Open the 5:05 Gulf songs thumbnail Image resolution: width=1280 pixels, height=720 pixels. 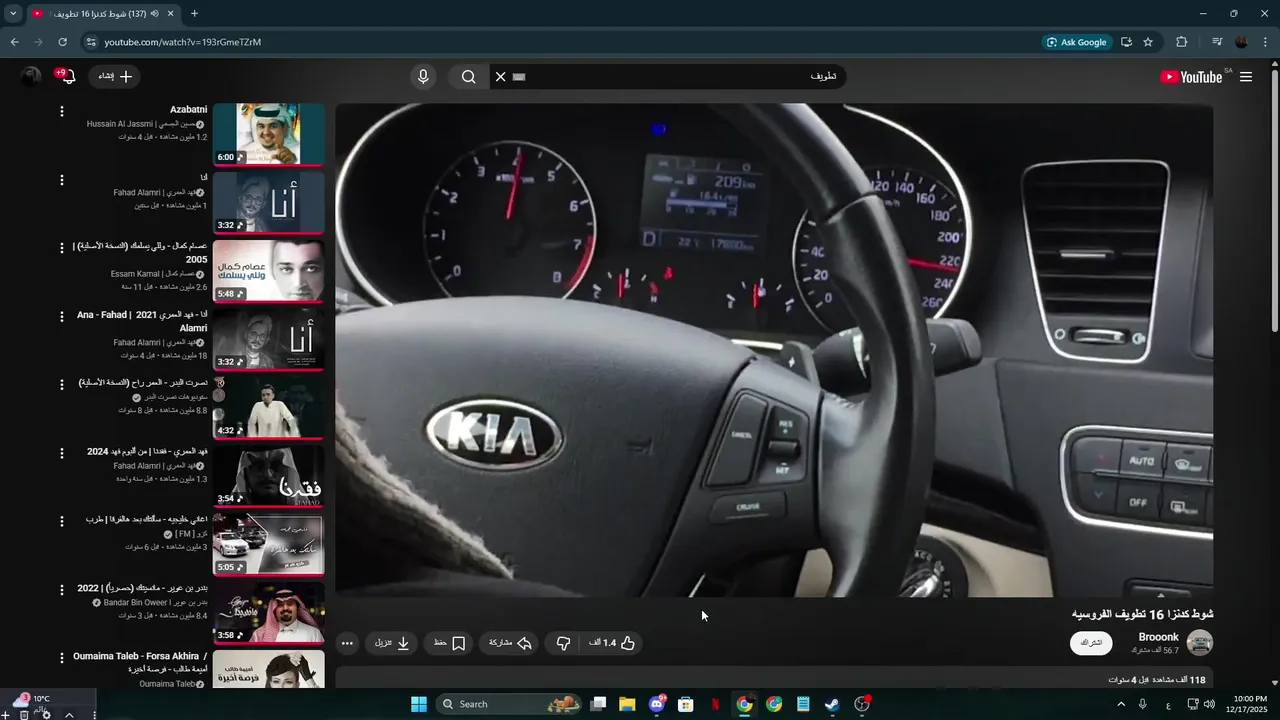pos(268,544)
